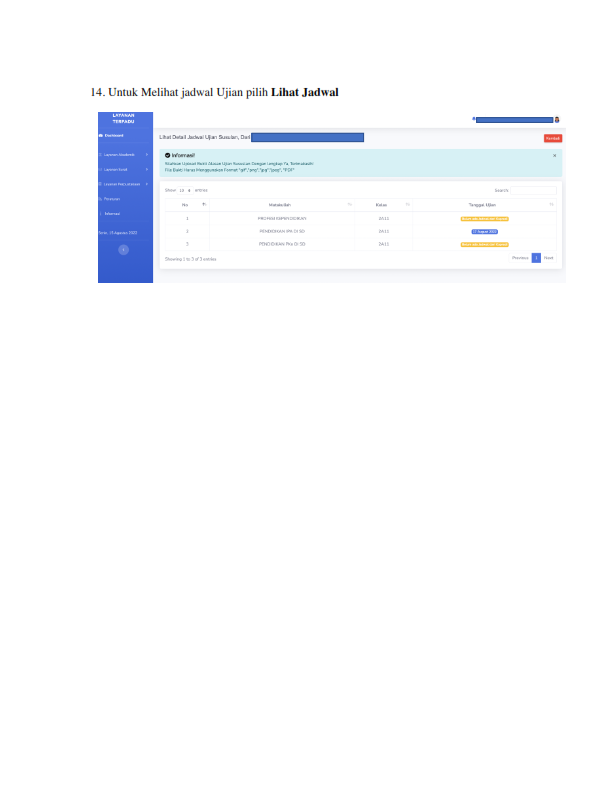
Task: Expand Layanan Perpustakaan sidebar menu
Action: (125, 184)
